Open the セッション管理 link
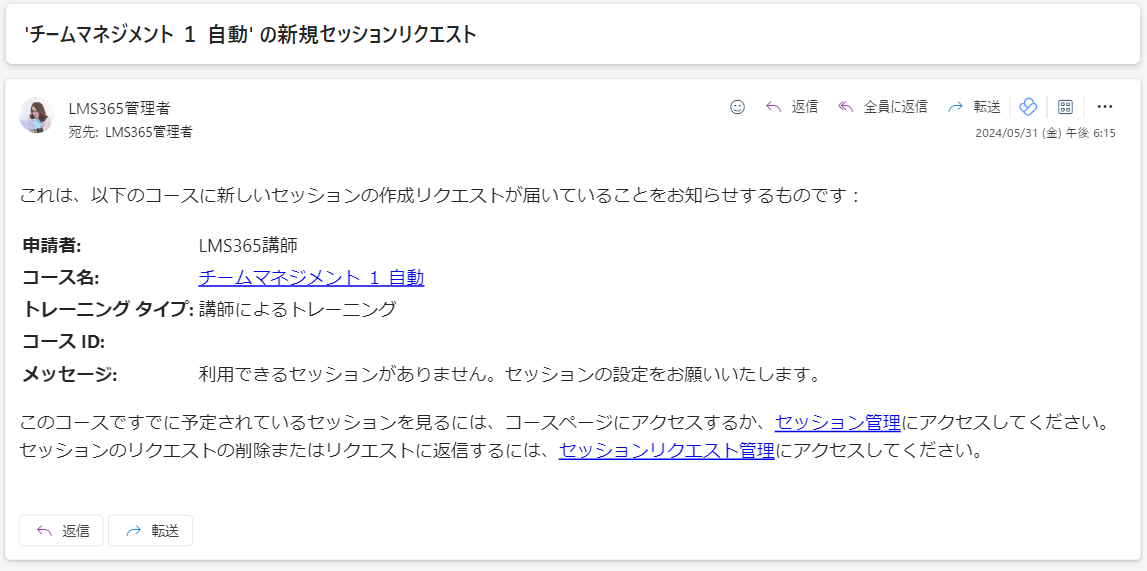The width and height of the screenshot is (1147, 571). (838, 423)
